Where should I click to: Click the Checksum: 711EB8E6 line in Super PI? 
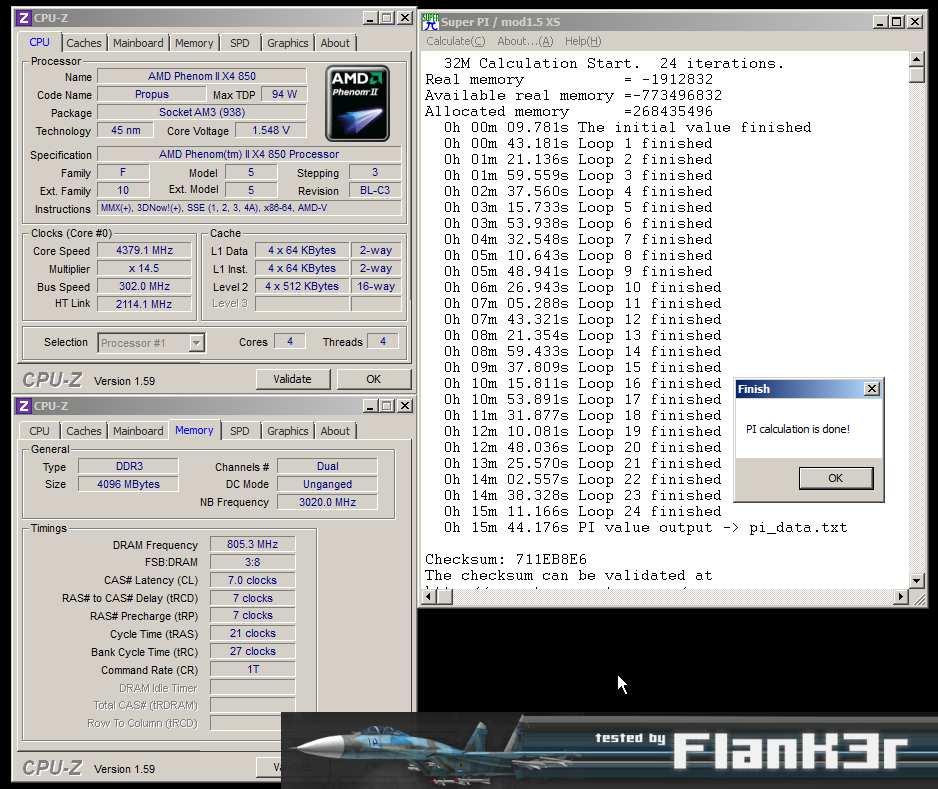pyautogui.click(x=506, y=559)
